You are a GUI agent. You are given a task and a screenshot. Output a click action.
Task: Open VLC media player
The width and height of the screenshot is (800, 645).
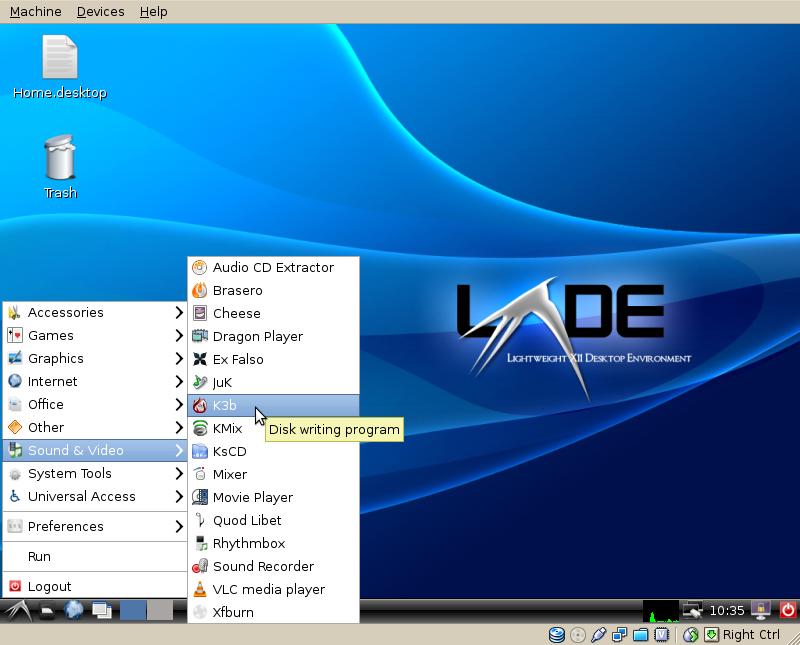pos(273,589)
